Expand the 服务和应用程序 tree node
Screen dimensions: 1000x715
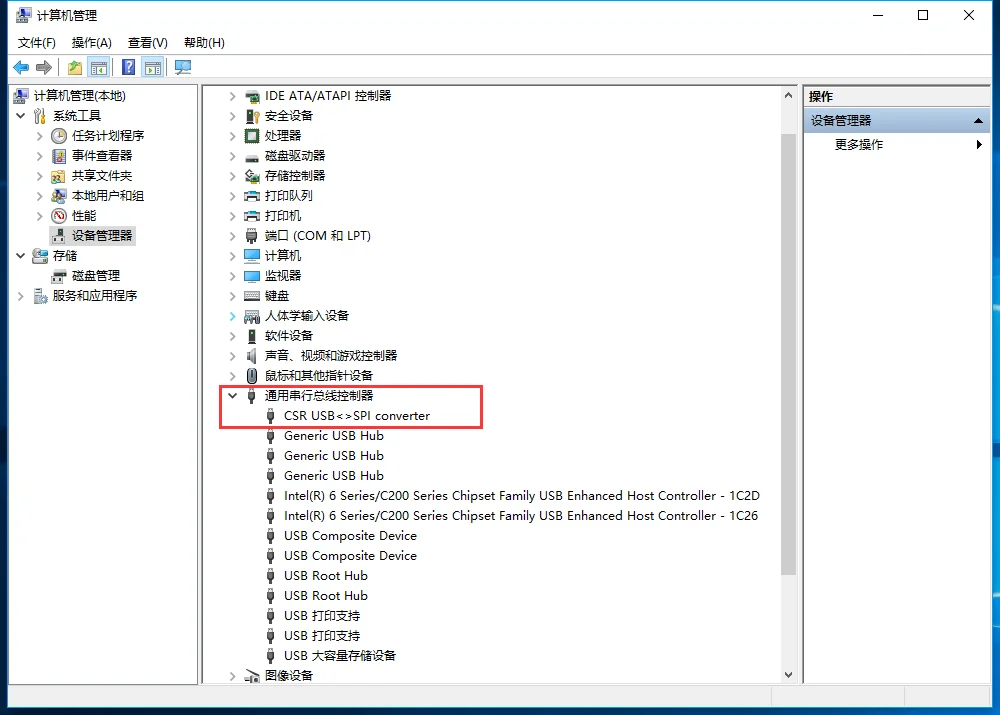coord(20,296)
